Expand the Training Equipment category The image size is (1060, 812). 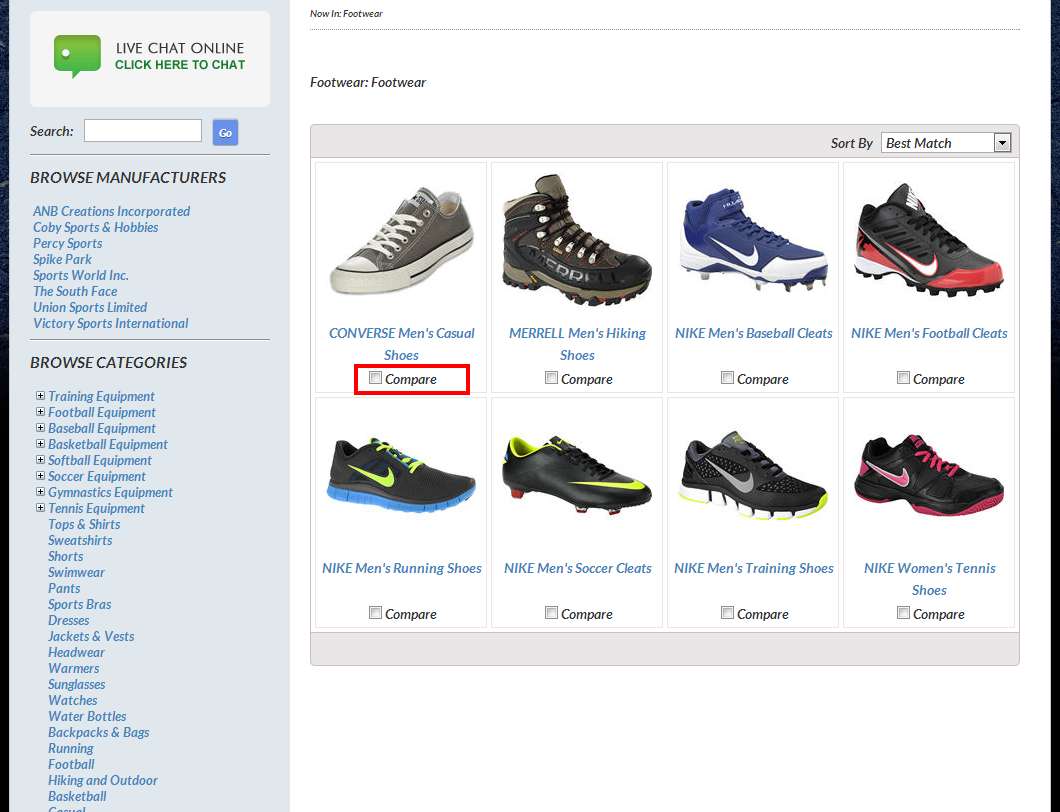(40, 396)
